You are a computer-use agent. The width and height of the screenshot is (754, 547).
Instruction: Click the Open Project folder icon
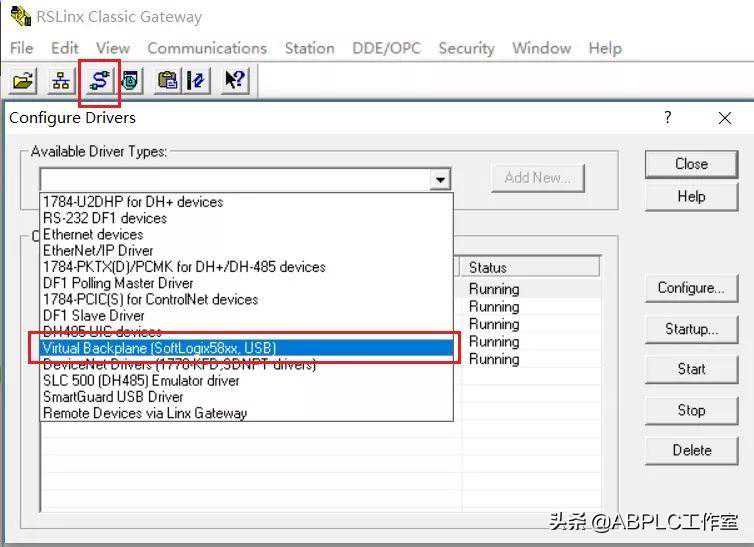pyautogui.click(x=23, y=81)
